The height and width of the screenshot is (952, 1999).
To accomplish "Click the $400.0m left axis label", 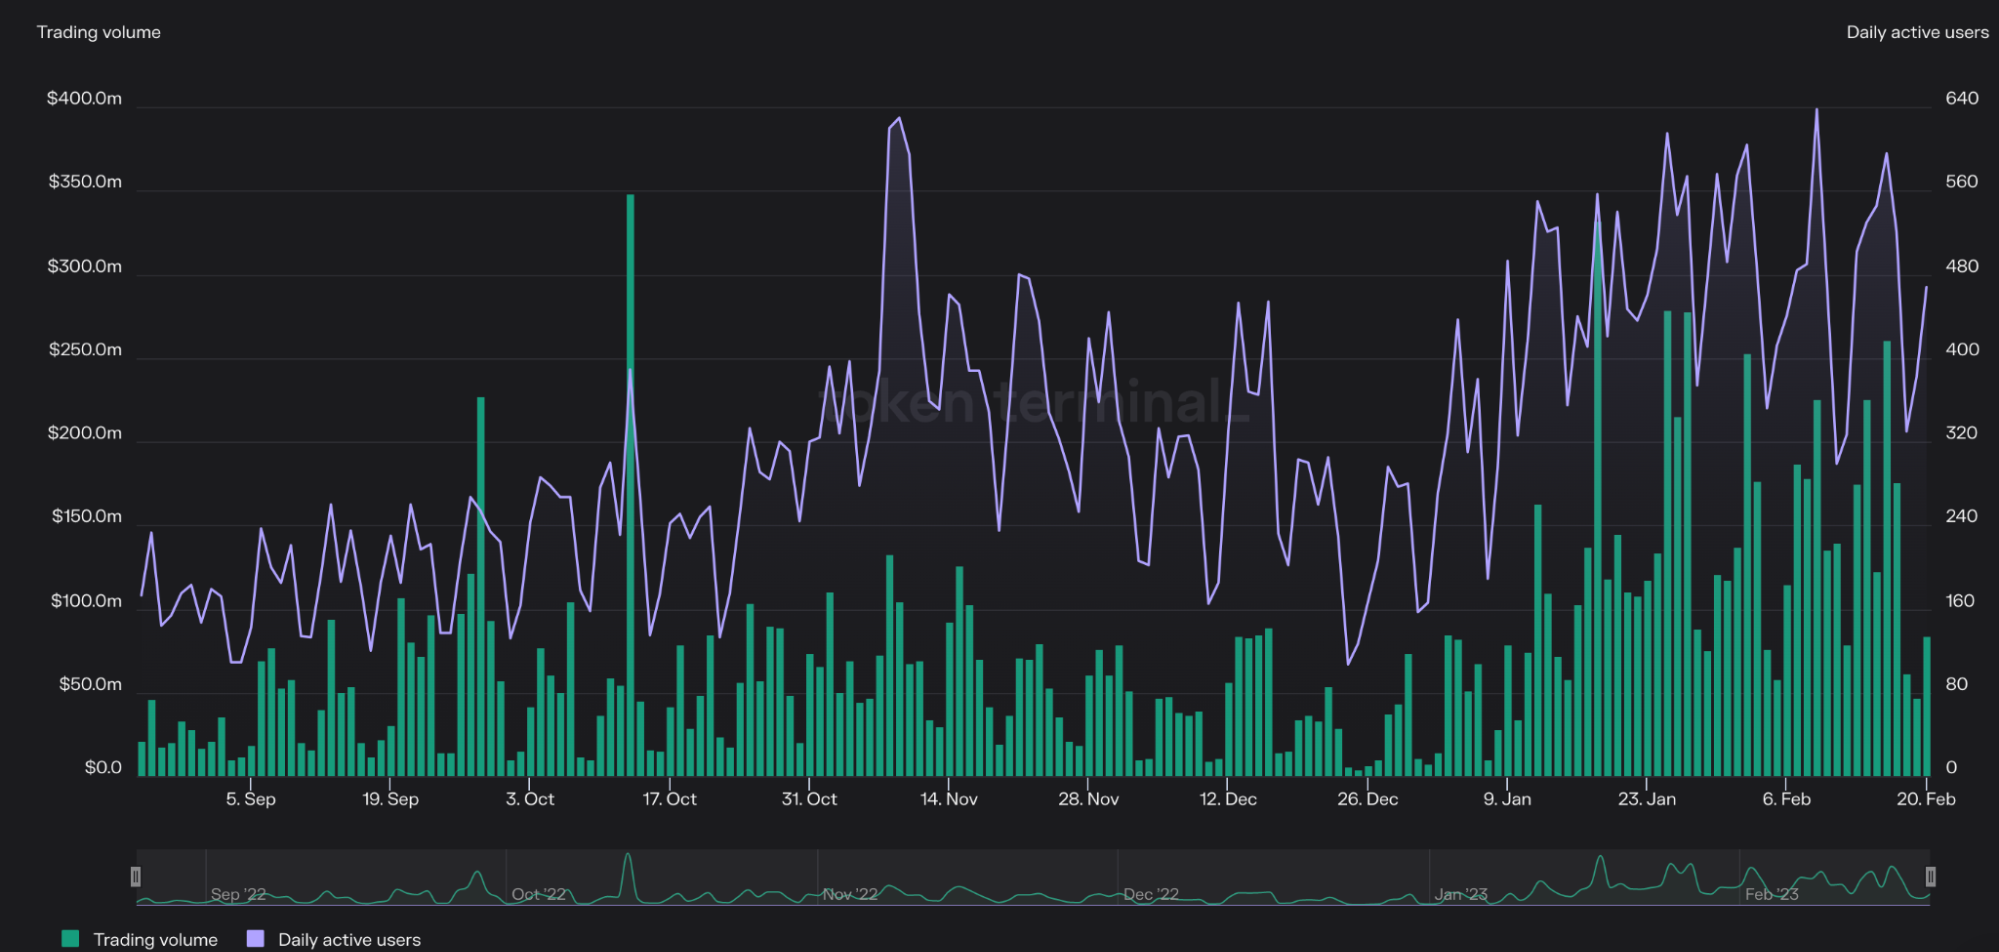I will (x=84, y=98).
